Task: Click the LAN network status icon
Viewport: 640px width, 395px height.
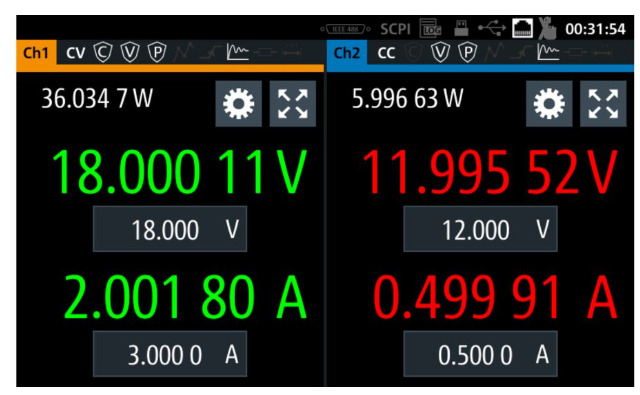Action: click(522, 29)
